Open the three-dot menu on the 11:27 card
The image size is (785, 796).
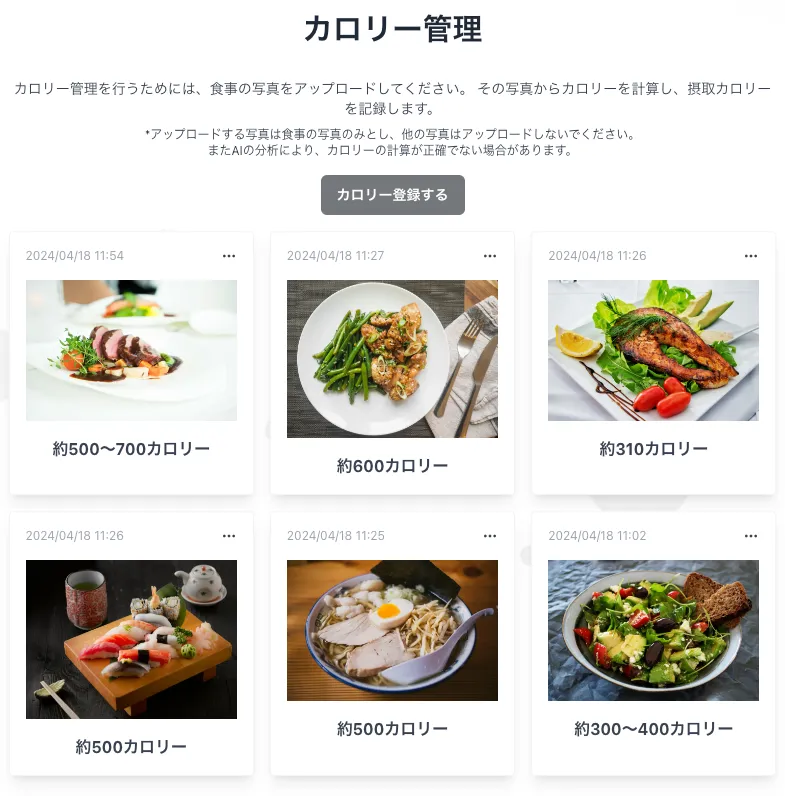pyautogui.click(x=490, y=256)
